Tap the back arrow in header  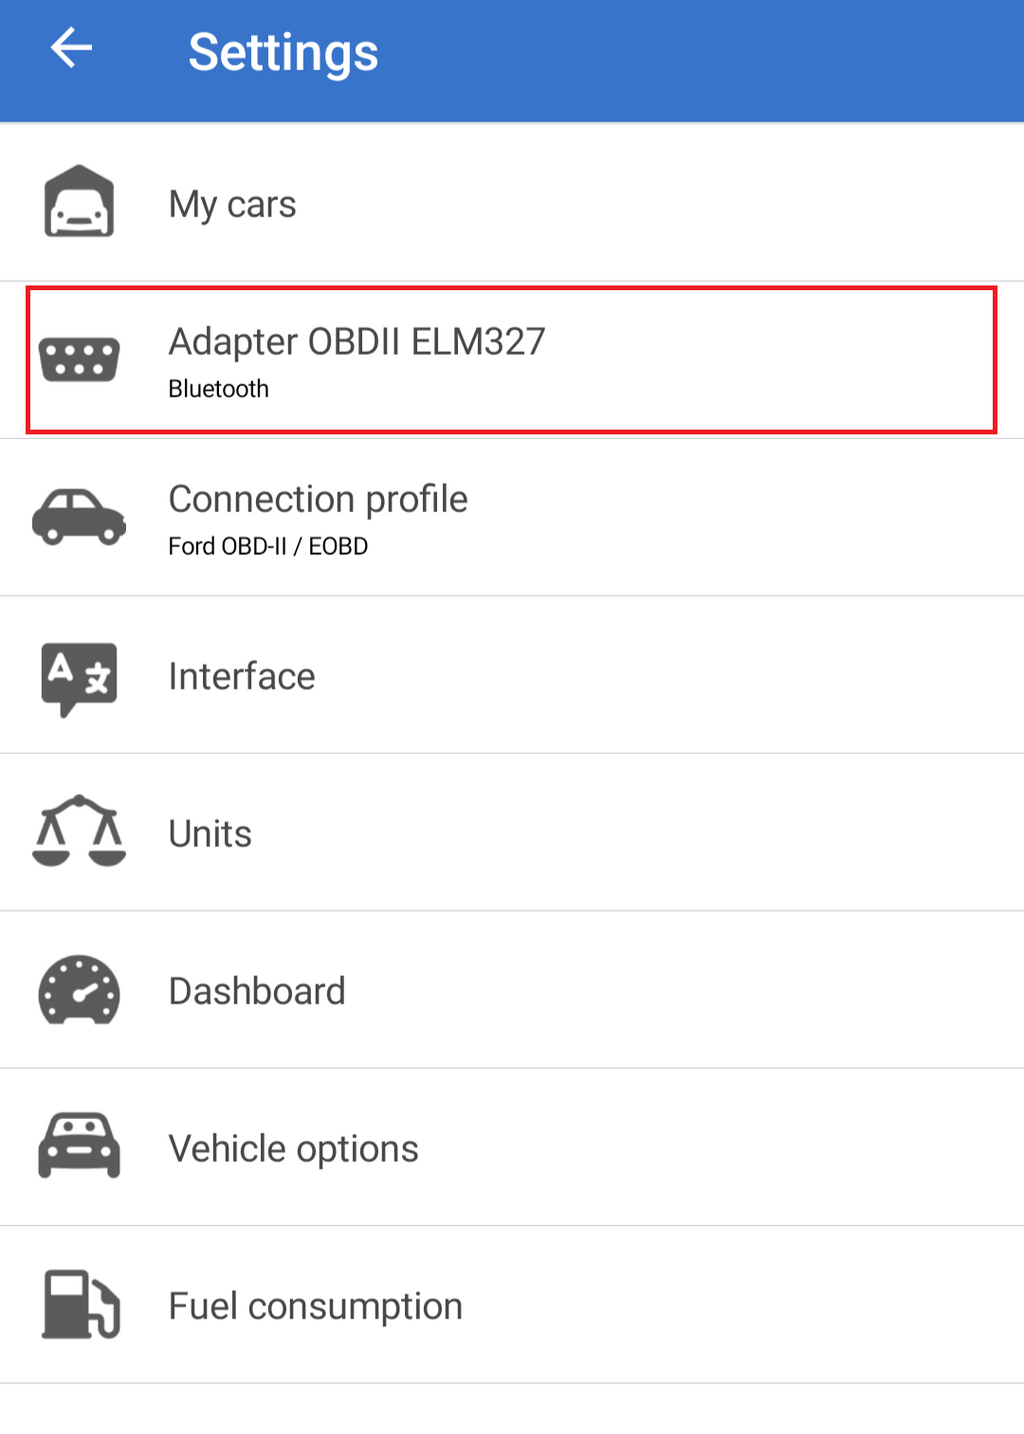point(72,48)
